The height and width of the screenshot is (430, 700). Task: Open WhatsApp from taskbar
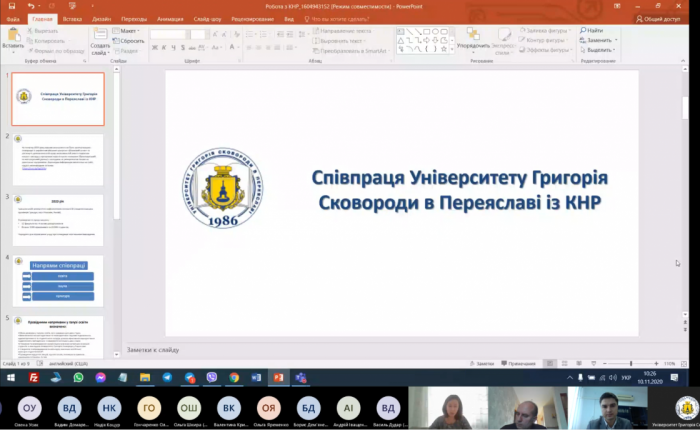pyautogui.click(x=78, y=378)
